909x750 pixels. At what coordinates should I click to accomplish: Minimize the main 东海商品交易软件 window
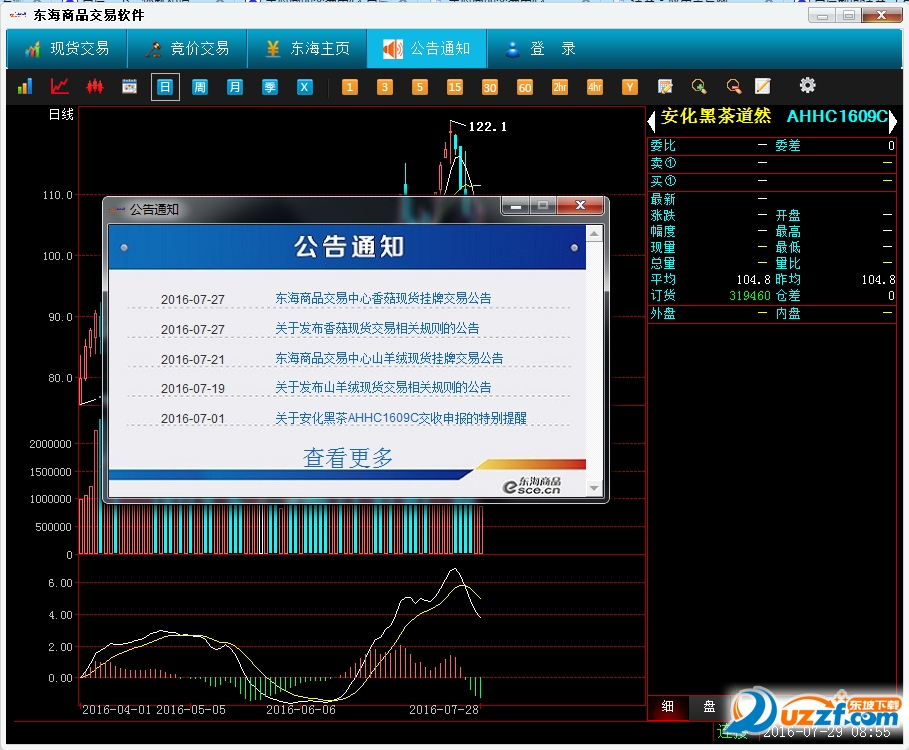tap(822, 15)
